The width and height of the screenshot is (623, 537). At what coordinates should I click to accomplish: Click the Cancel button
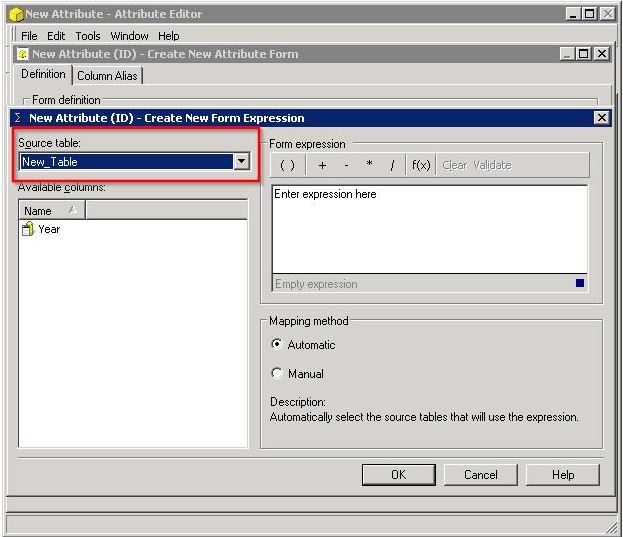481,475
